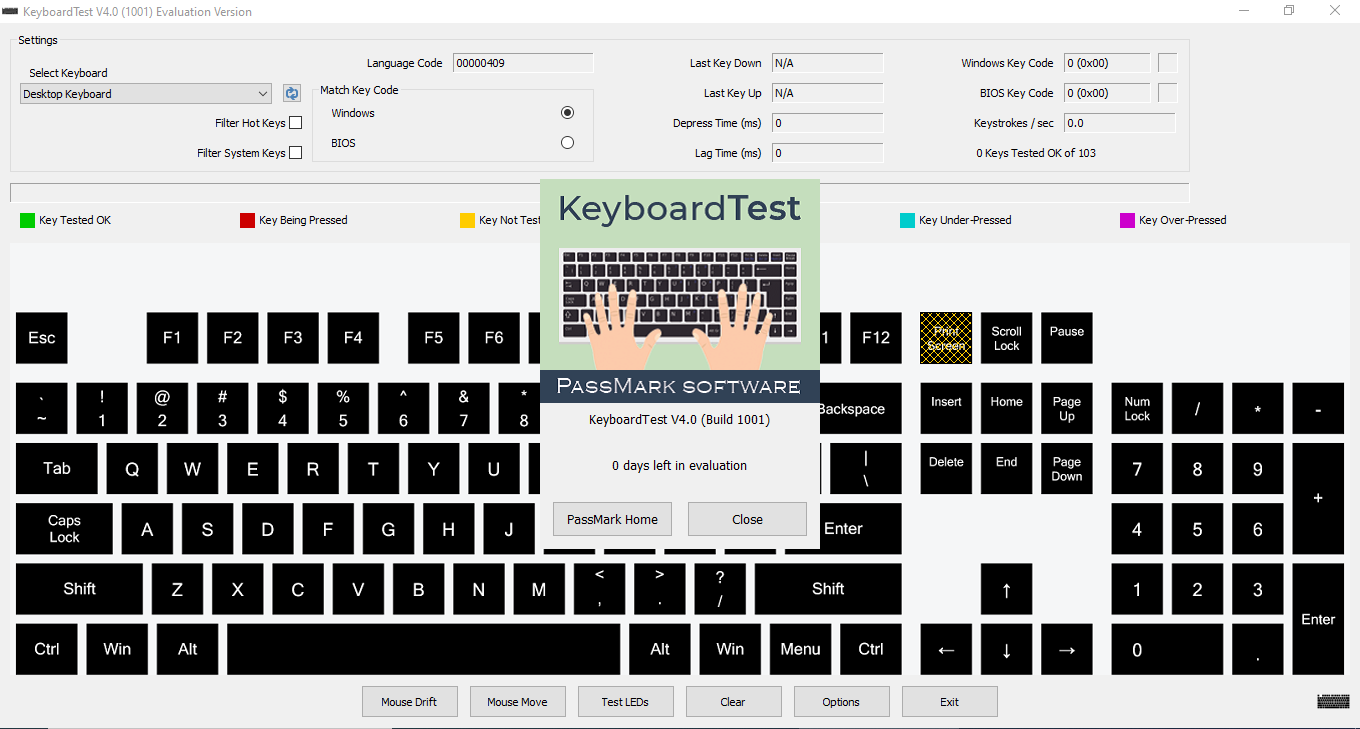Click the Keystrokes / sec field
The width and height of the screenshot is (1360, 729).
tap(1119, 123)
